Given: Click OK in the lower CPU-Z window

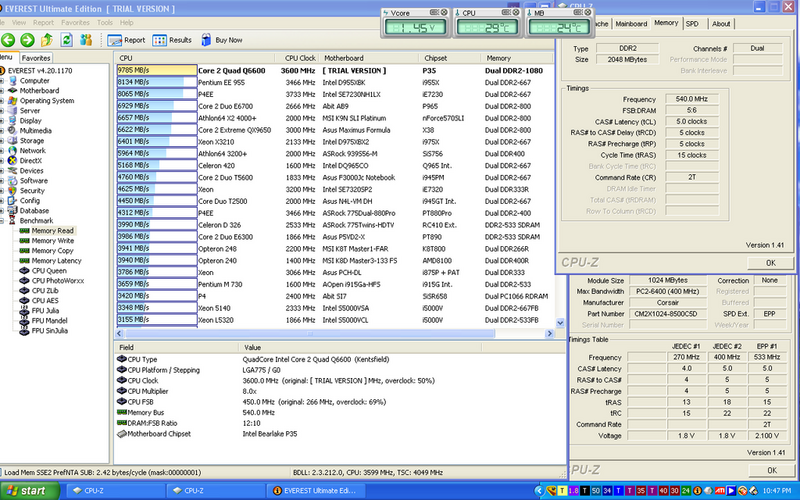Looking at the screenshot, I should click(x=772, y=470).
